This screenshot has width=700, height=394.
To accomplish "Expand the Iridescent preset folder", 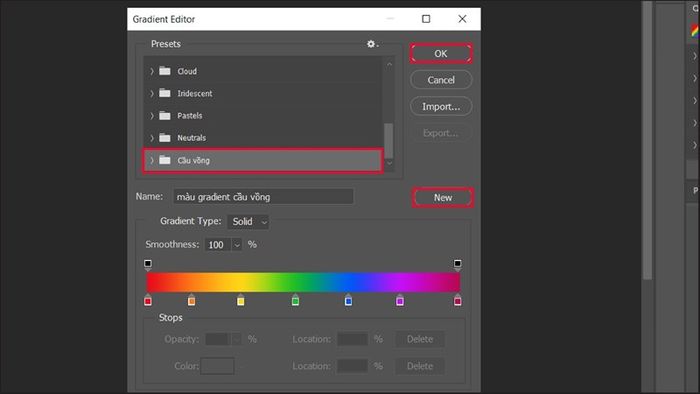I will 152,93.
